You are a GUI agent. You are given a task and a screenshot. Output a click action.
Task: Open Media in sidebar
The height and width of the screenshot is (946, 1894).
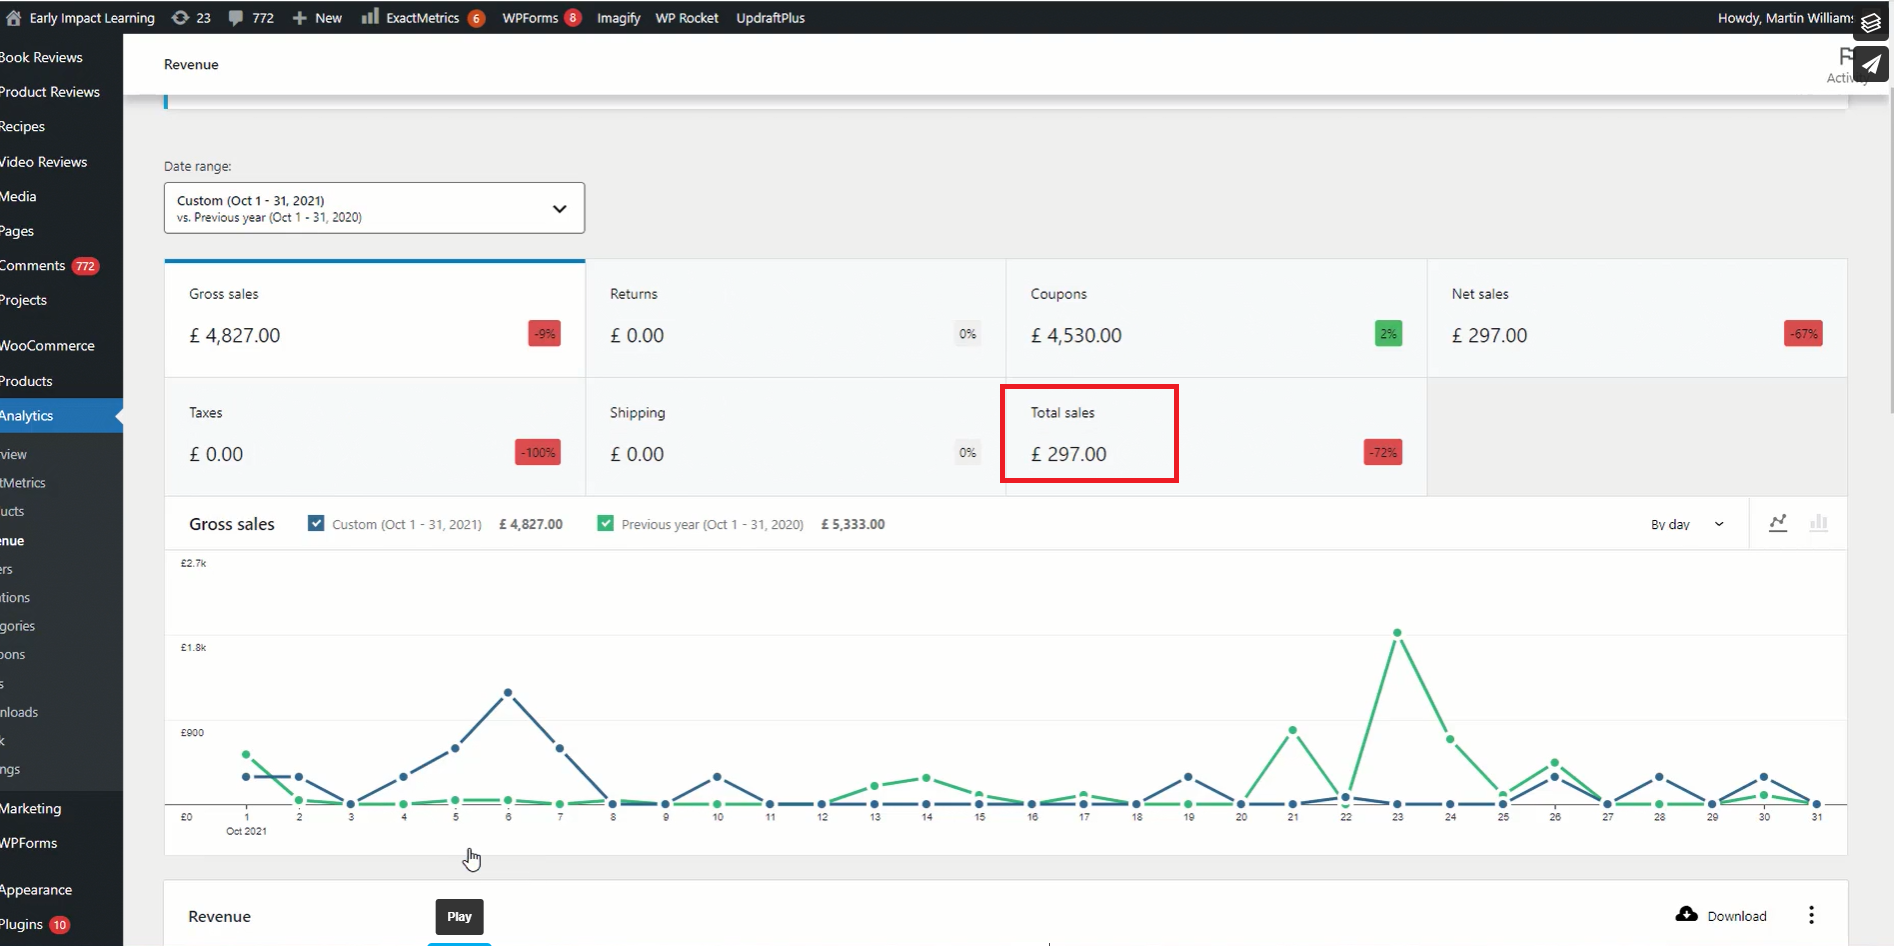[x=19, y=196]
